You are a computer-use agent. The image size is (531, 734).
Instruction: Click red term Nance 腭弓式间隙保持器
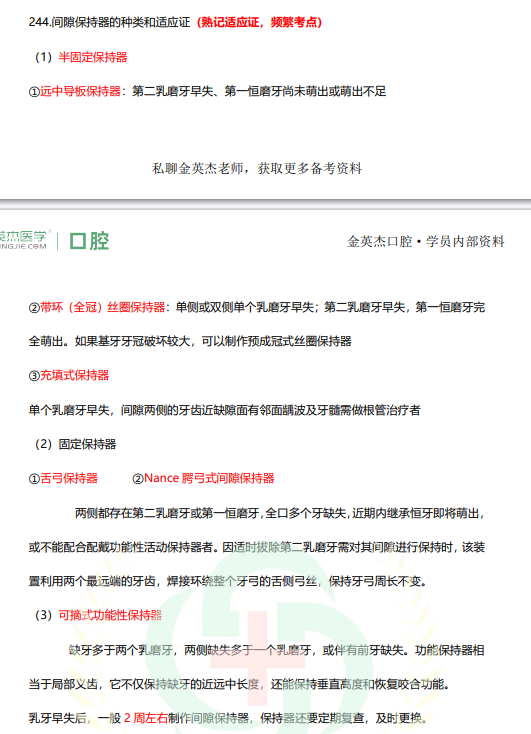coord(209,478)
